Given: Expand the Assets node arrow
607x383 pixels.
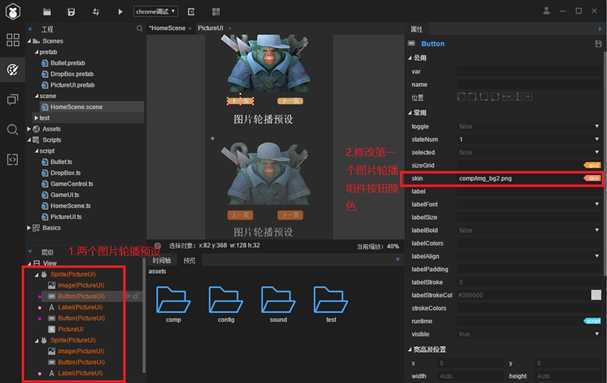Looking at the screenshot, I should click(29, 129).
